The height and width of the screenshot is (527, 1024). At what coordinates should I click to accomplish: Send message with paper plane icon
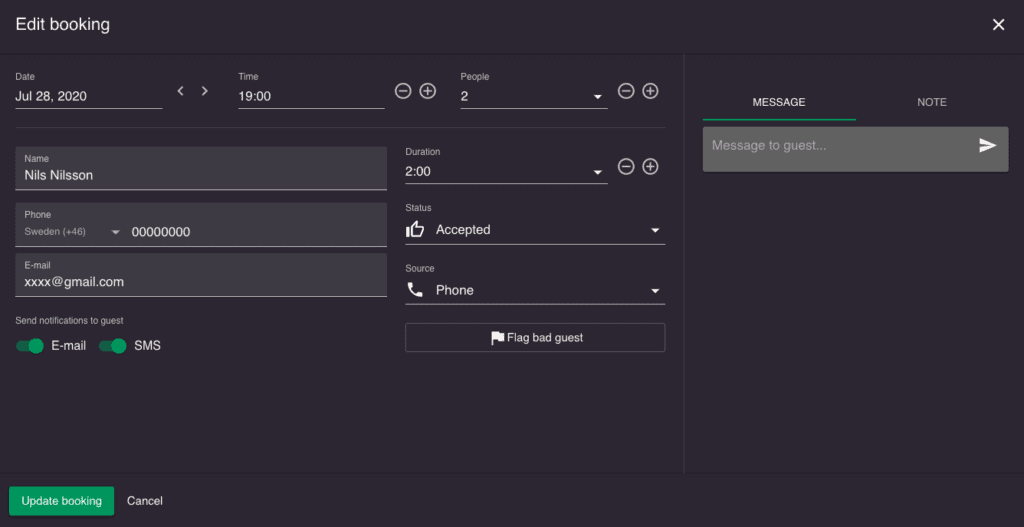point(987,146)
